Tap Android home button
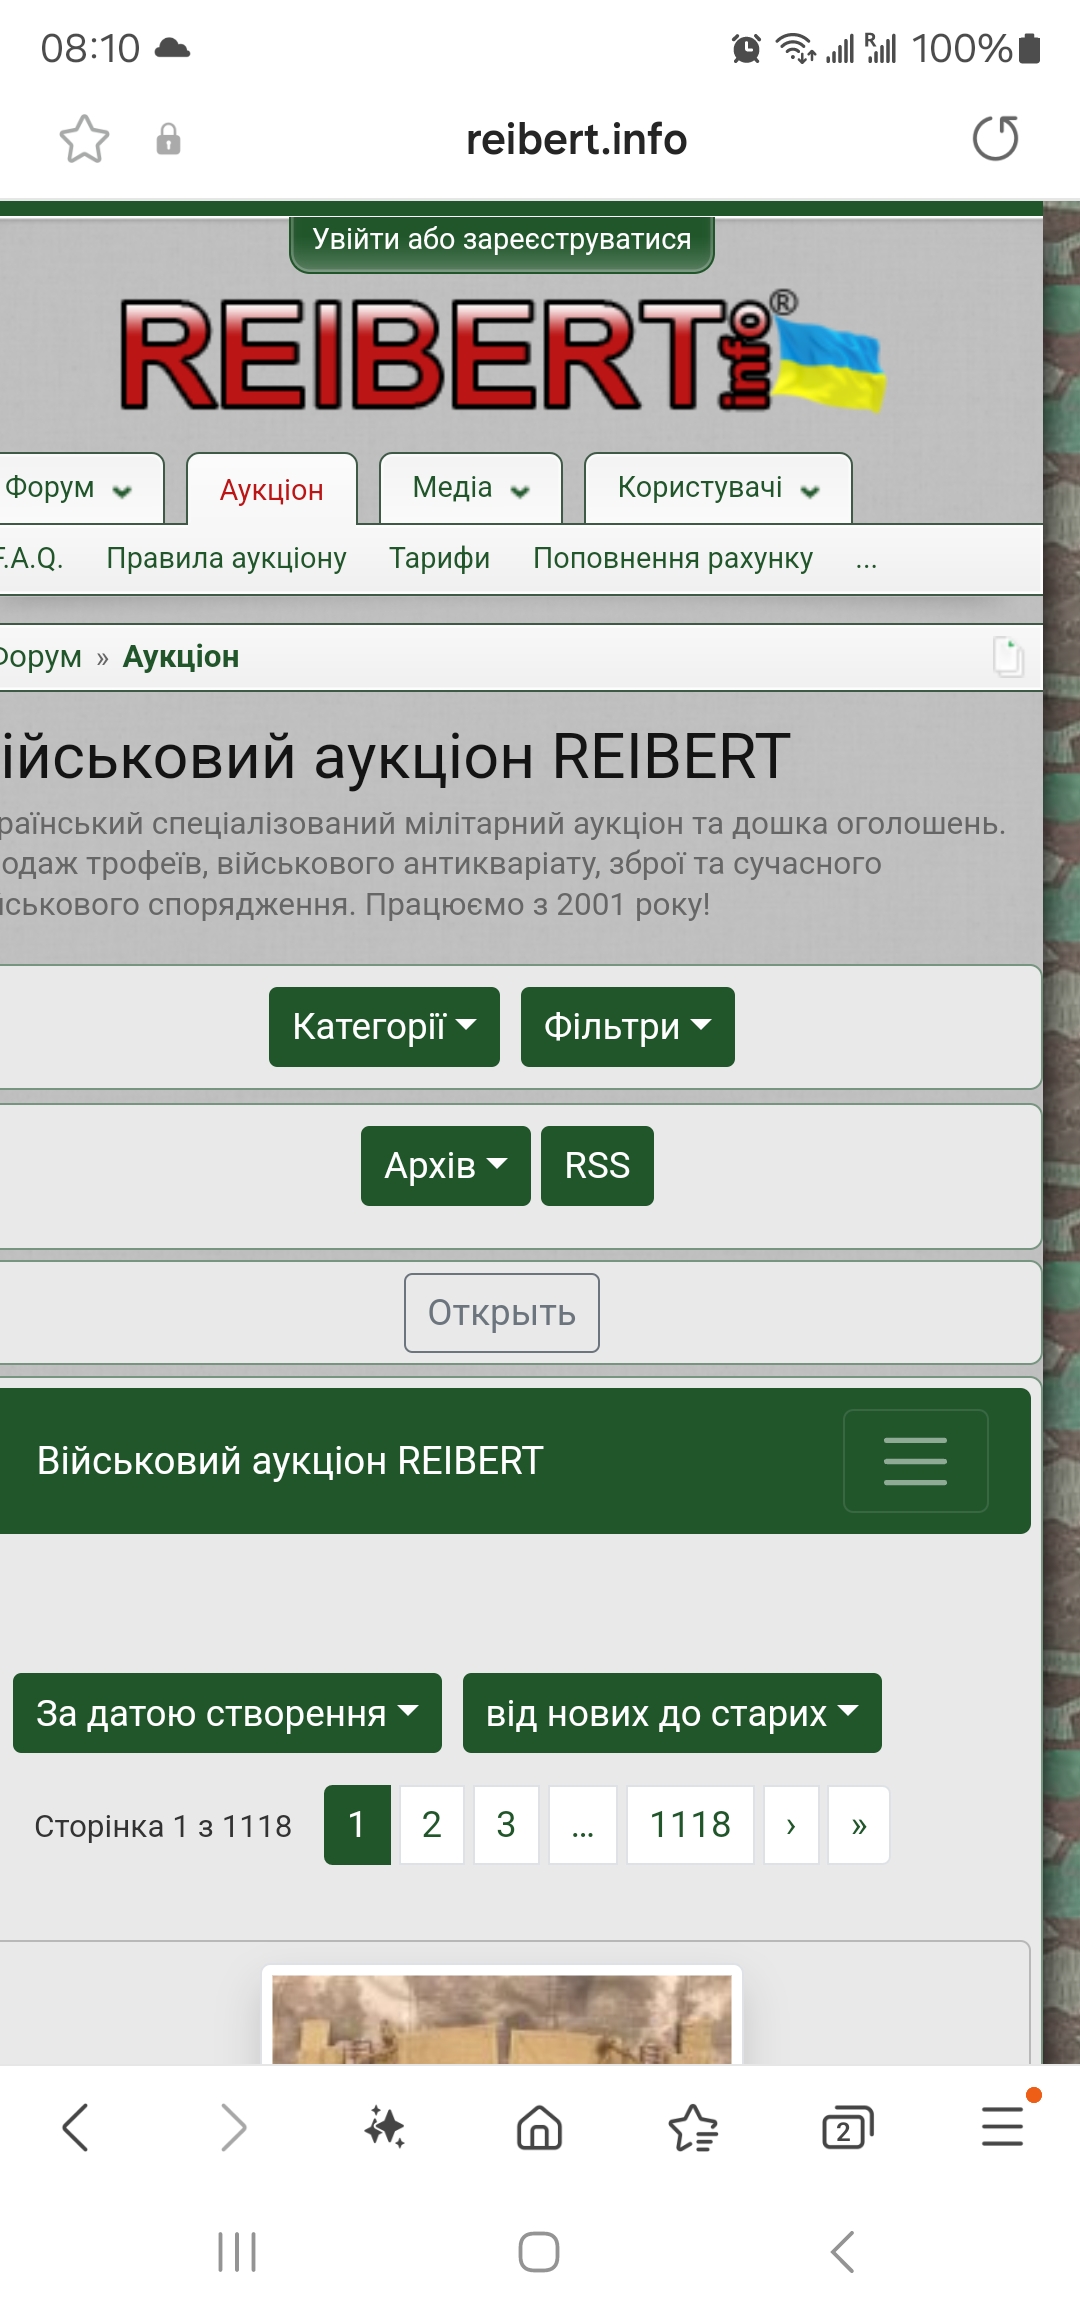This screenshot has height=2316, width=1080. pyautogui.click(x=539, y=2252)
